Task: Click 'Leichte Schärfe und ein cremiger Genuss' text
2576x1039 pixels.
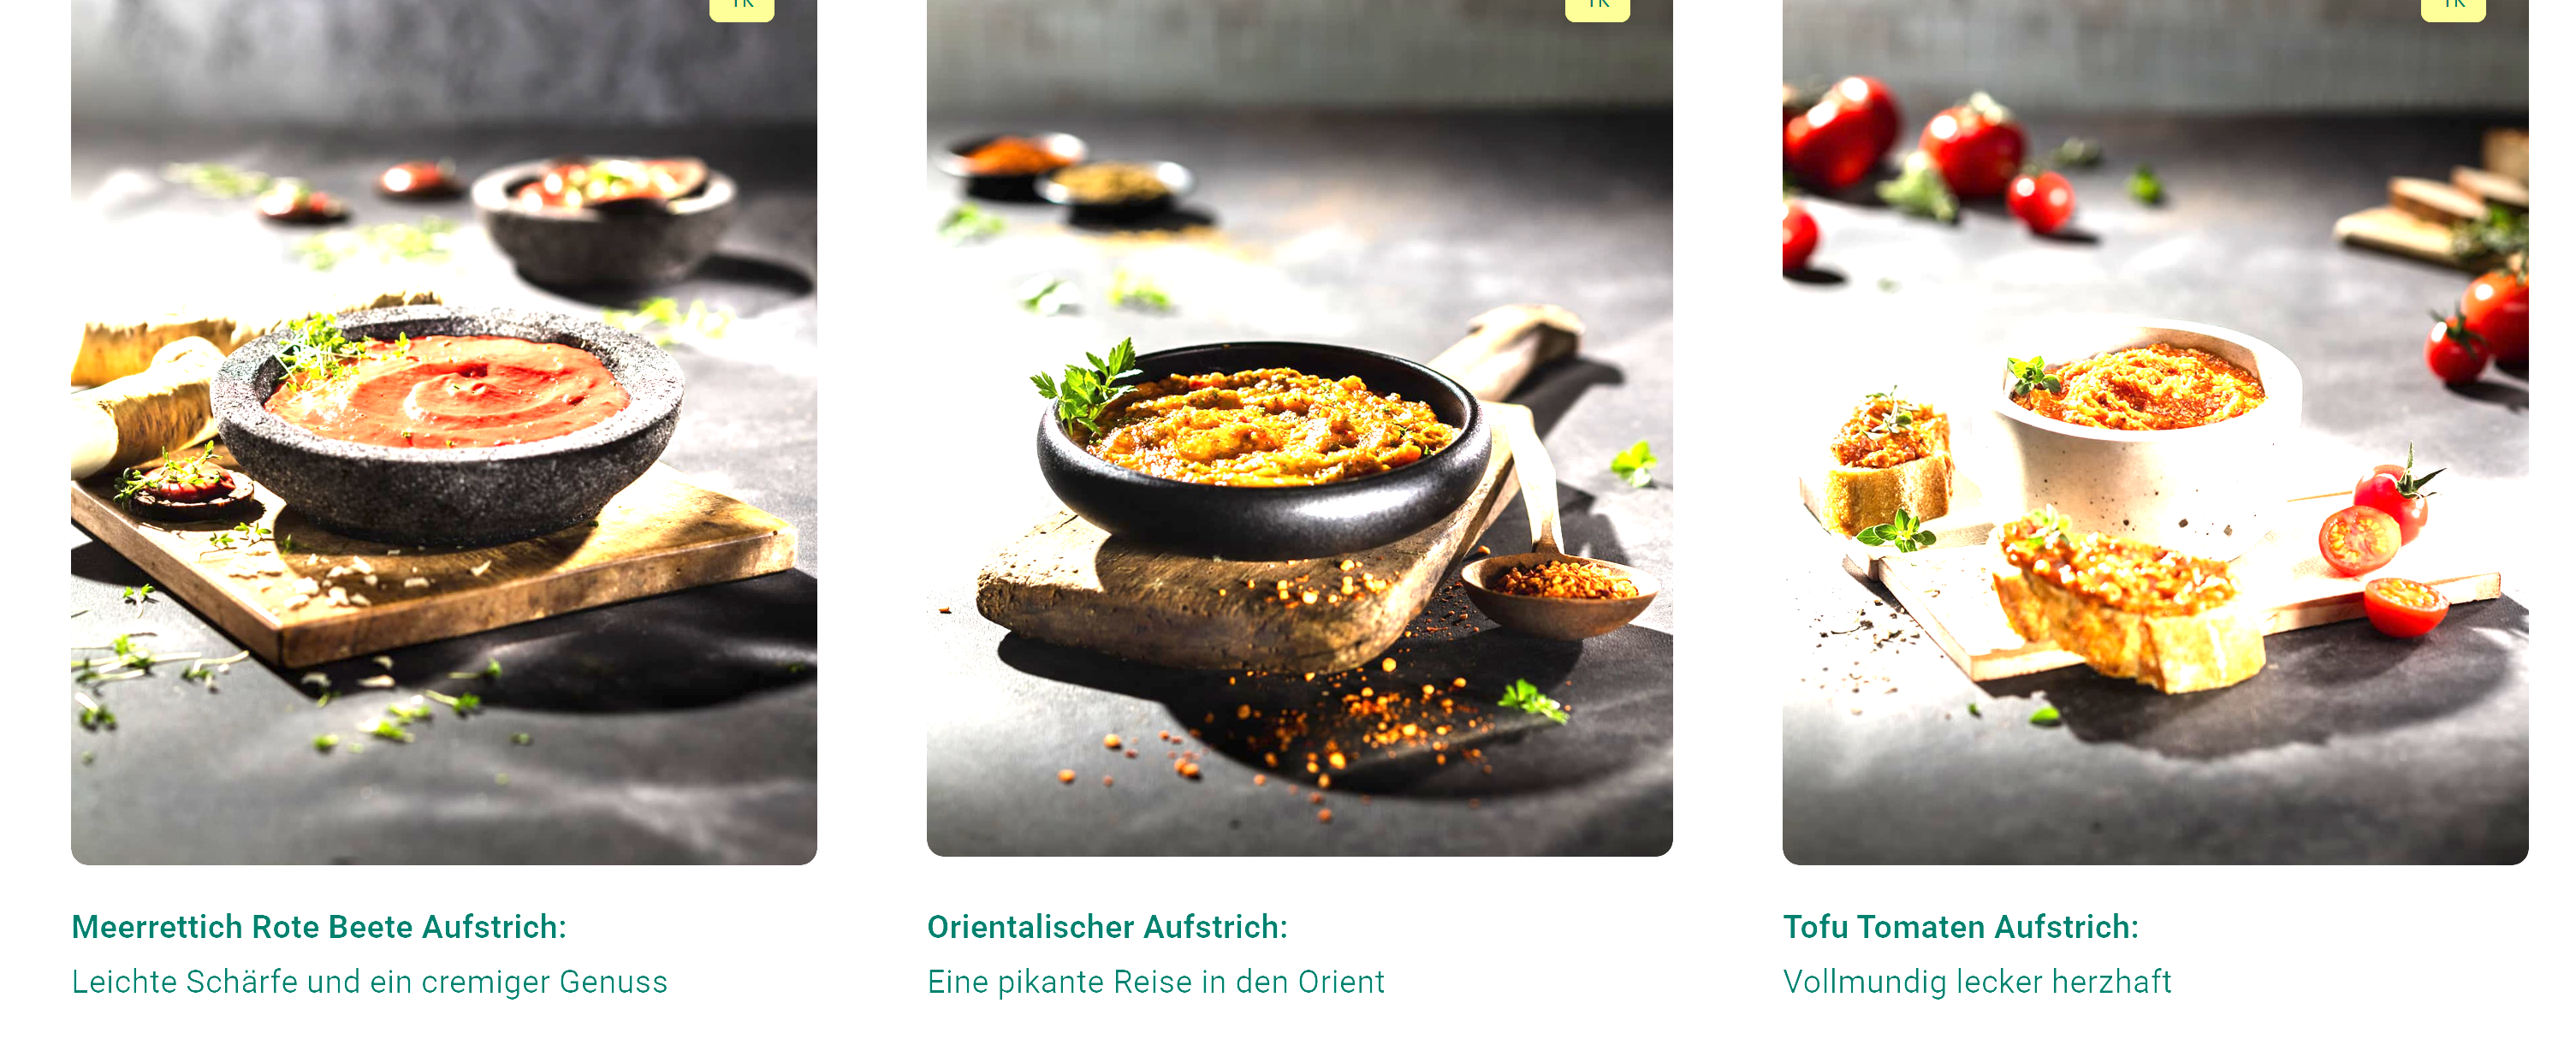Action: [369, 982]
